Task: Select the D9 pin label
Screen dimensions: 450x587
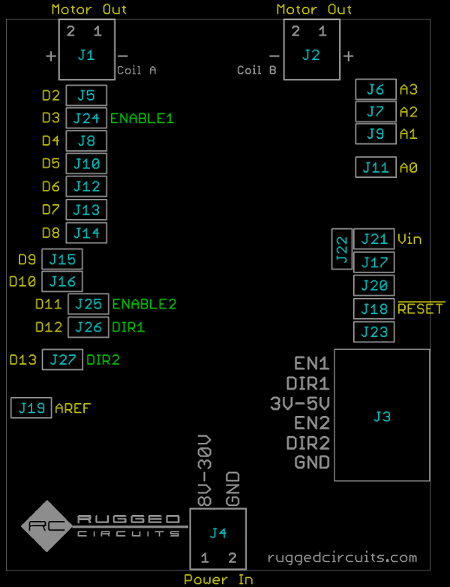Action: pos(27,259)
